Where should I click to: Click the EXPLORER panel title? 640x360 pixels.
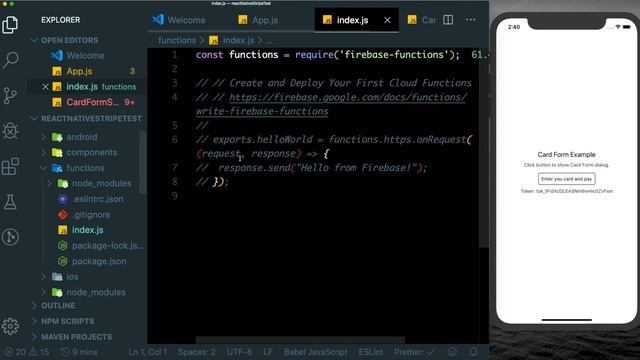60,20
